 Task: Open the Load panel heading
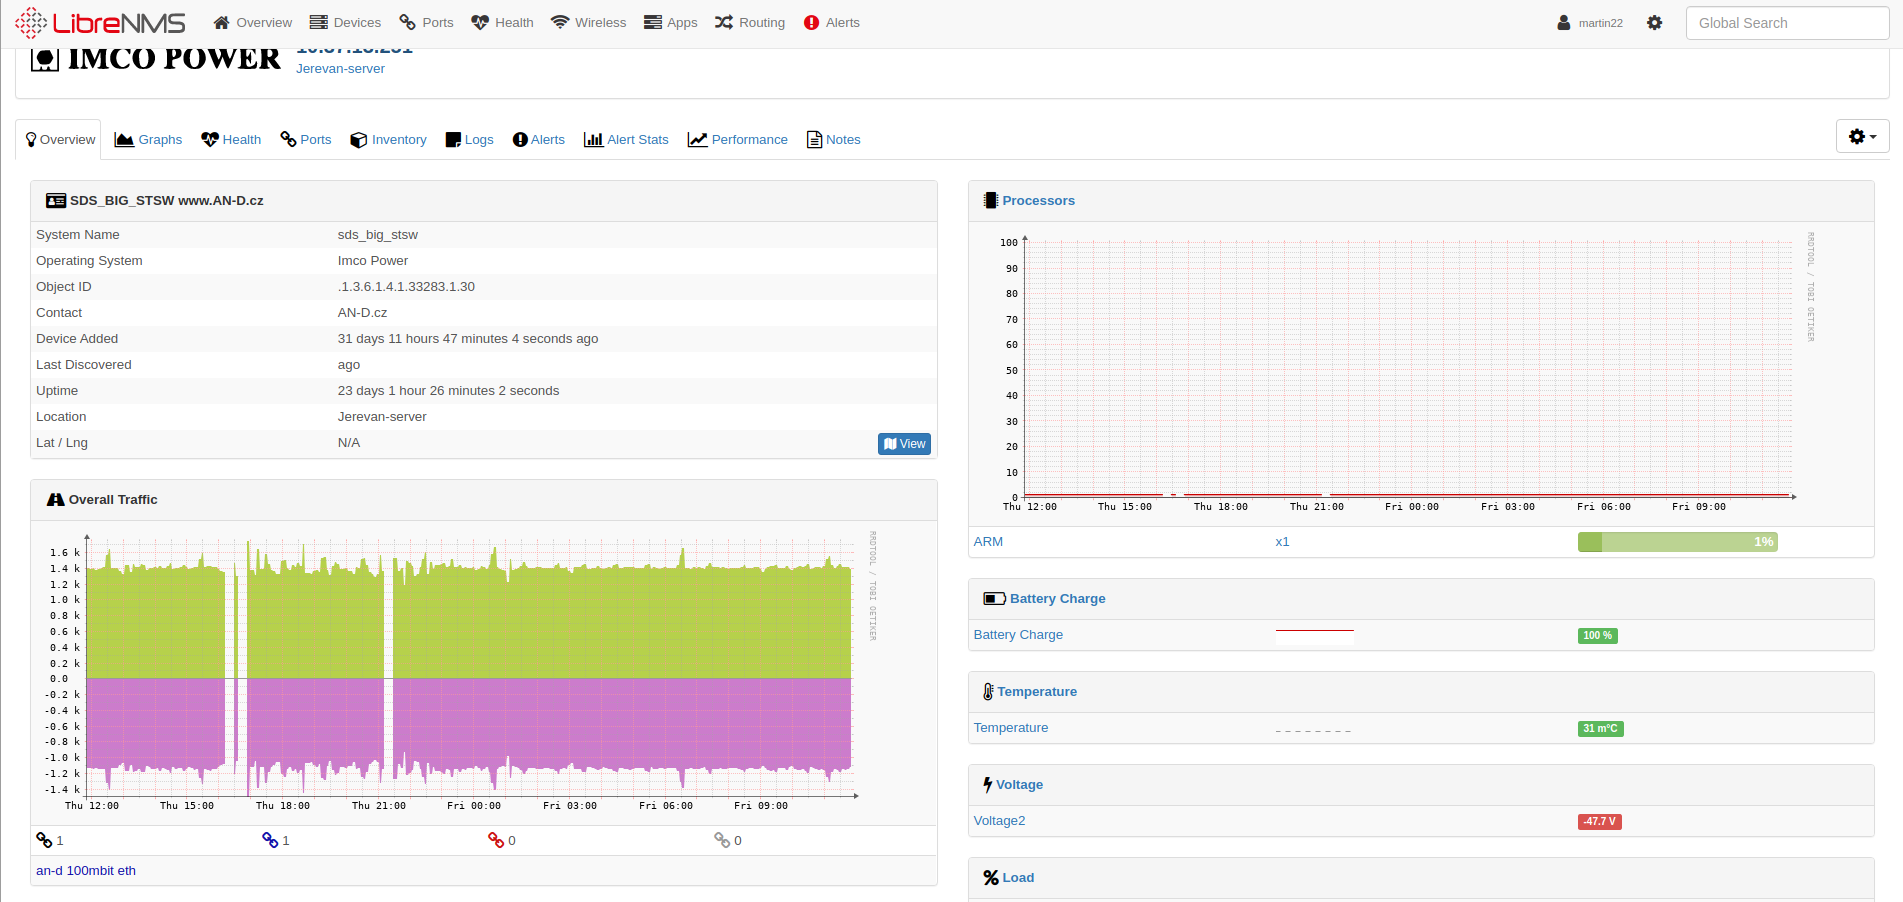pos(1018,878)
